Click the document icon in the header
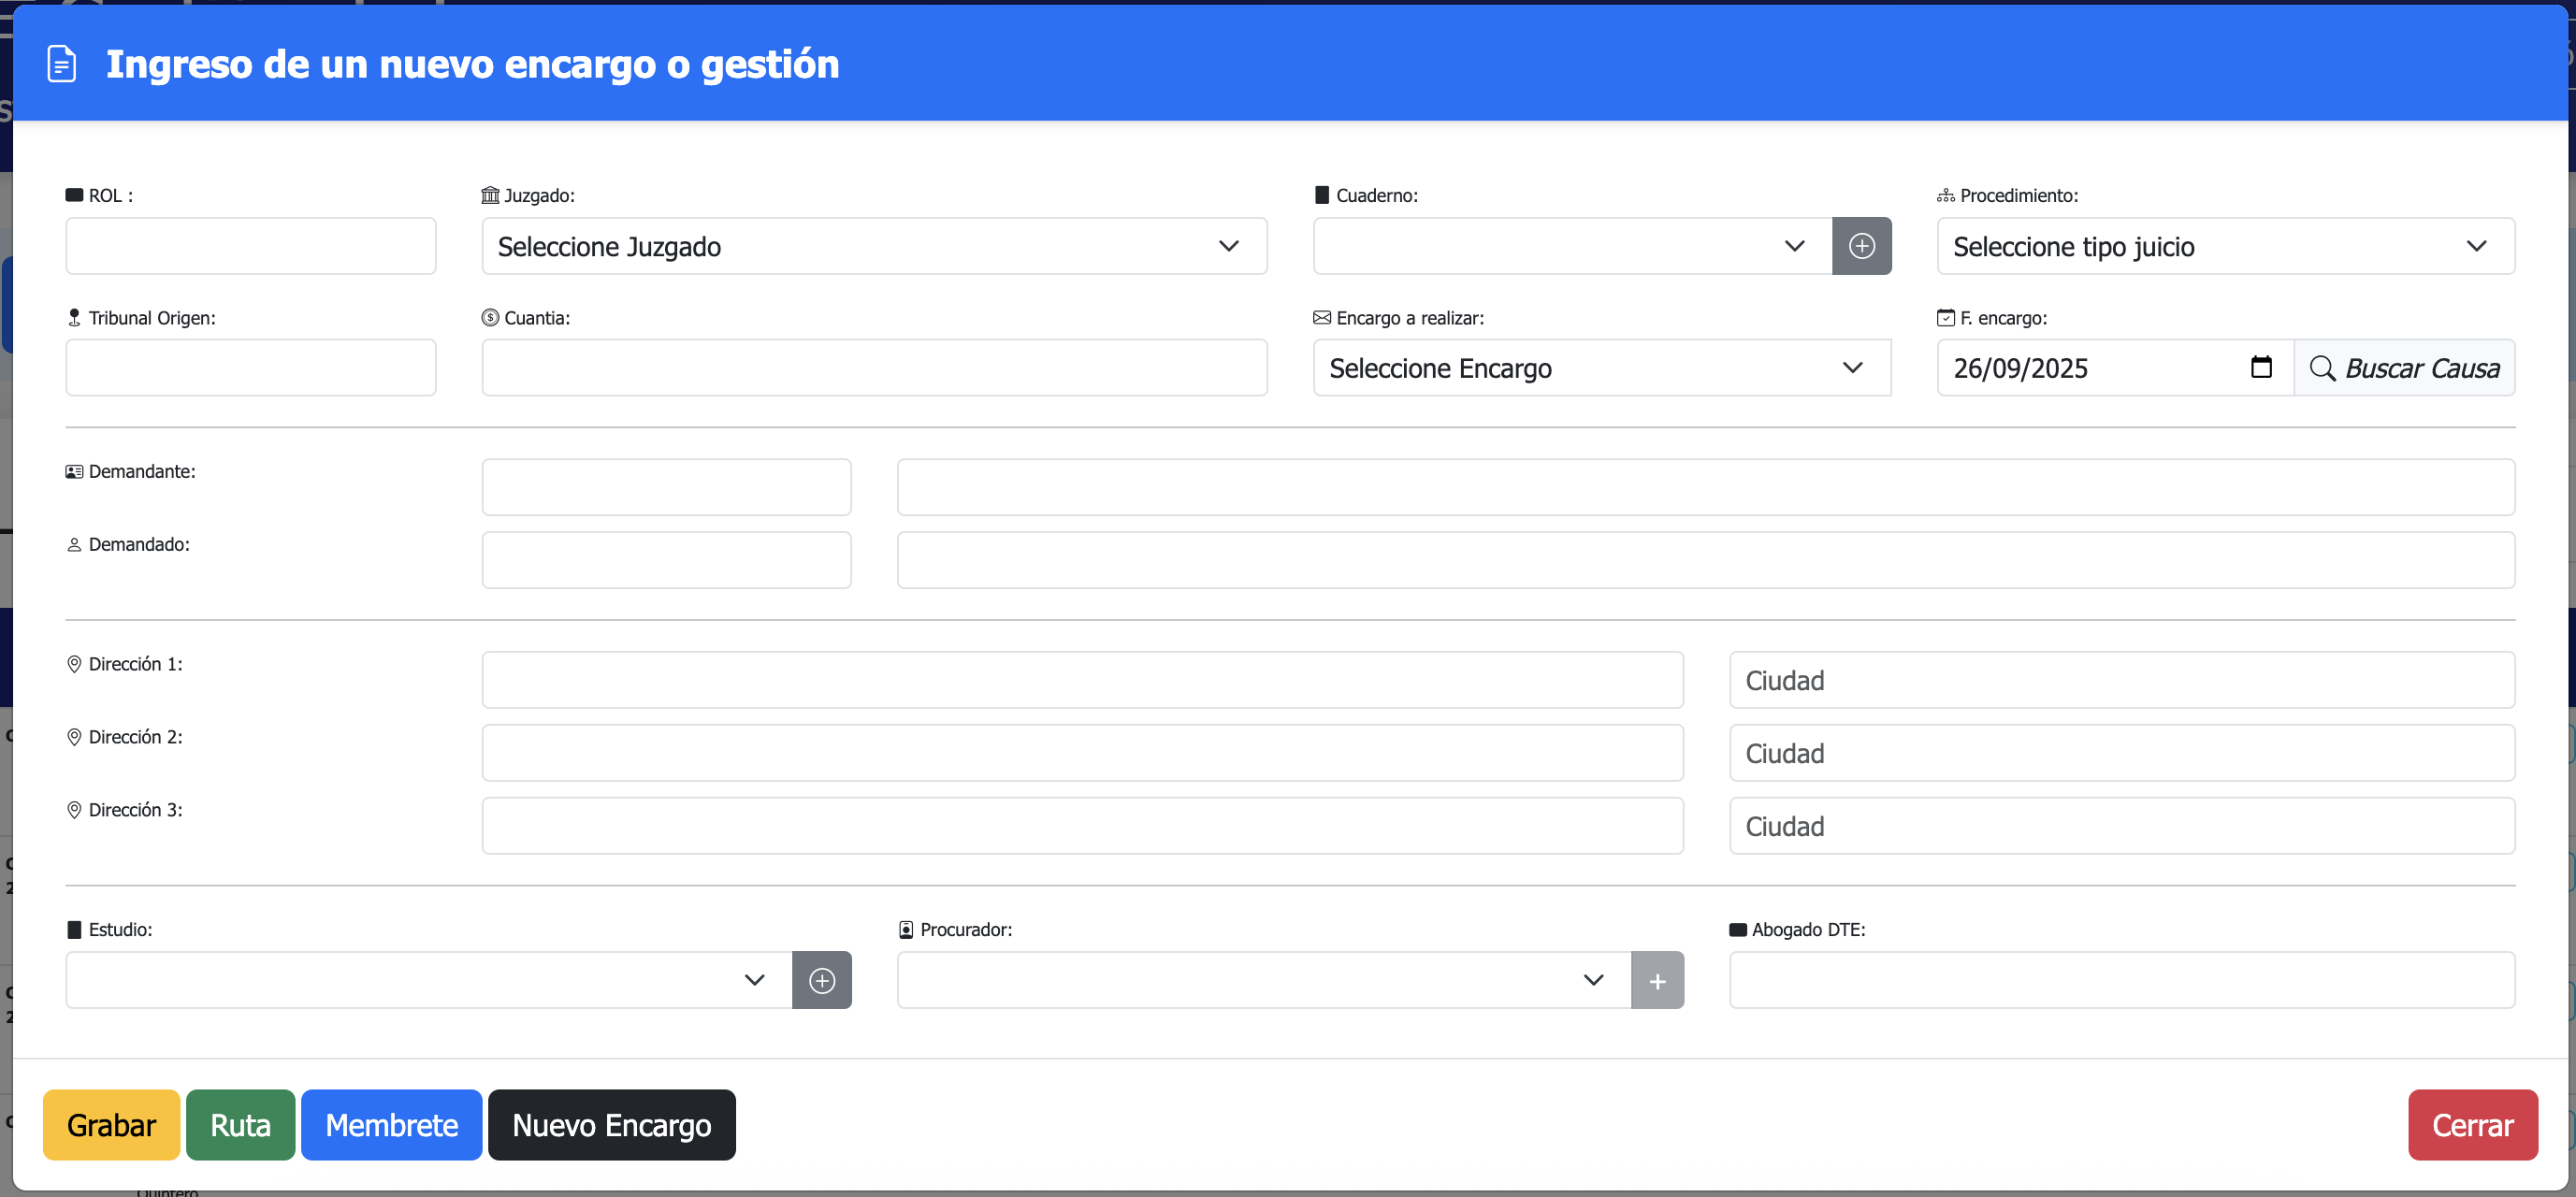The image size is (2576, 1197). click(62, 64)
